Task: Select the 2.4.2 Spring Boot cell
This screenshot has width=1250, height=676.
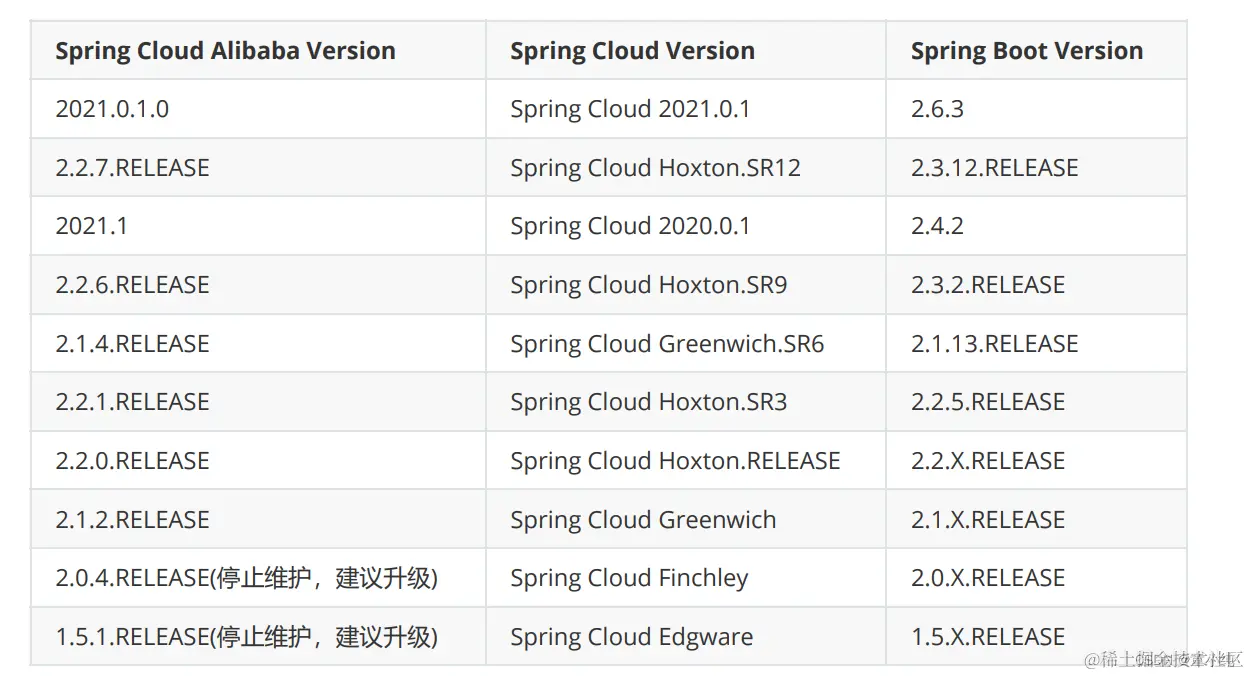Action: pyautogui.click(x=1036, y=226)
